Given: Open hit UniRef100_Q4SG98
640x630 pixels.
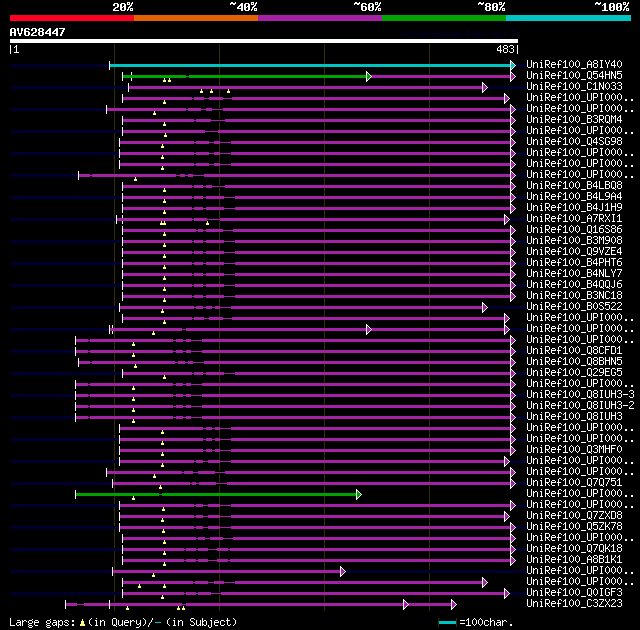Looking at the screenshot, I should pyautogui.click(x=574, y=142).
